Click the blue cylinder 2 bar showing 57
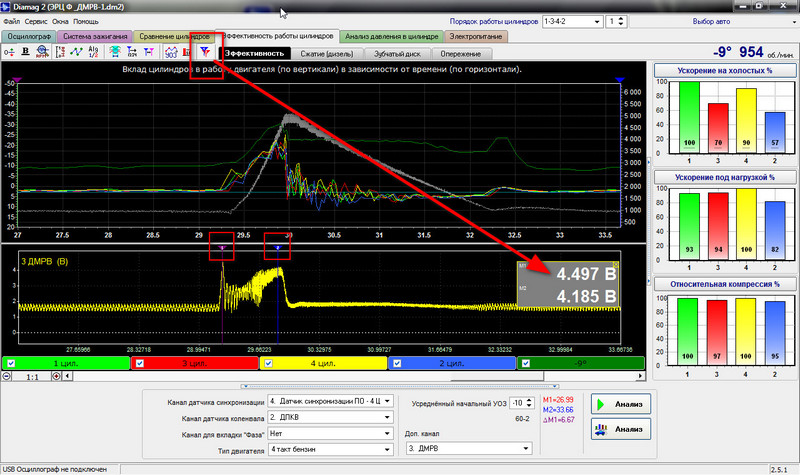 (x=775, y=132)
